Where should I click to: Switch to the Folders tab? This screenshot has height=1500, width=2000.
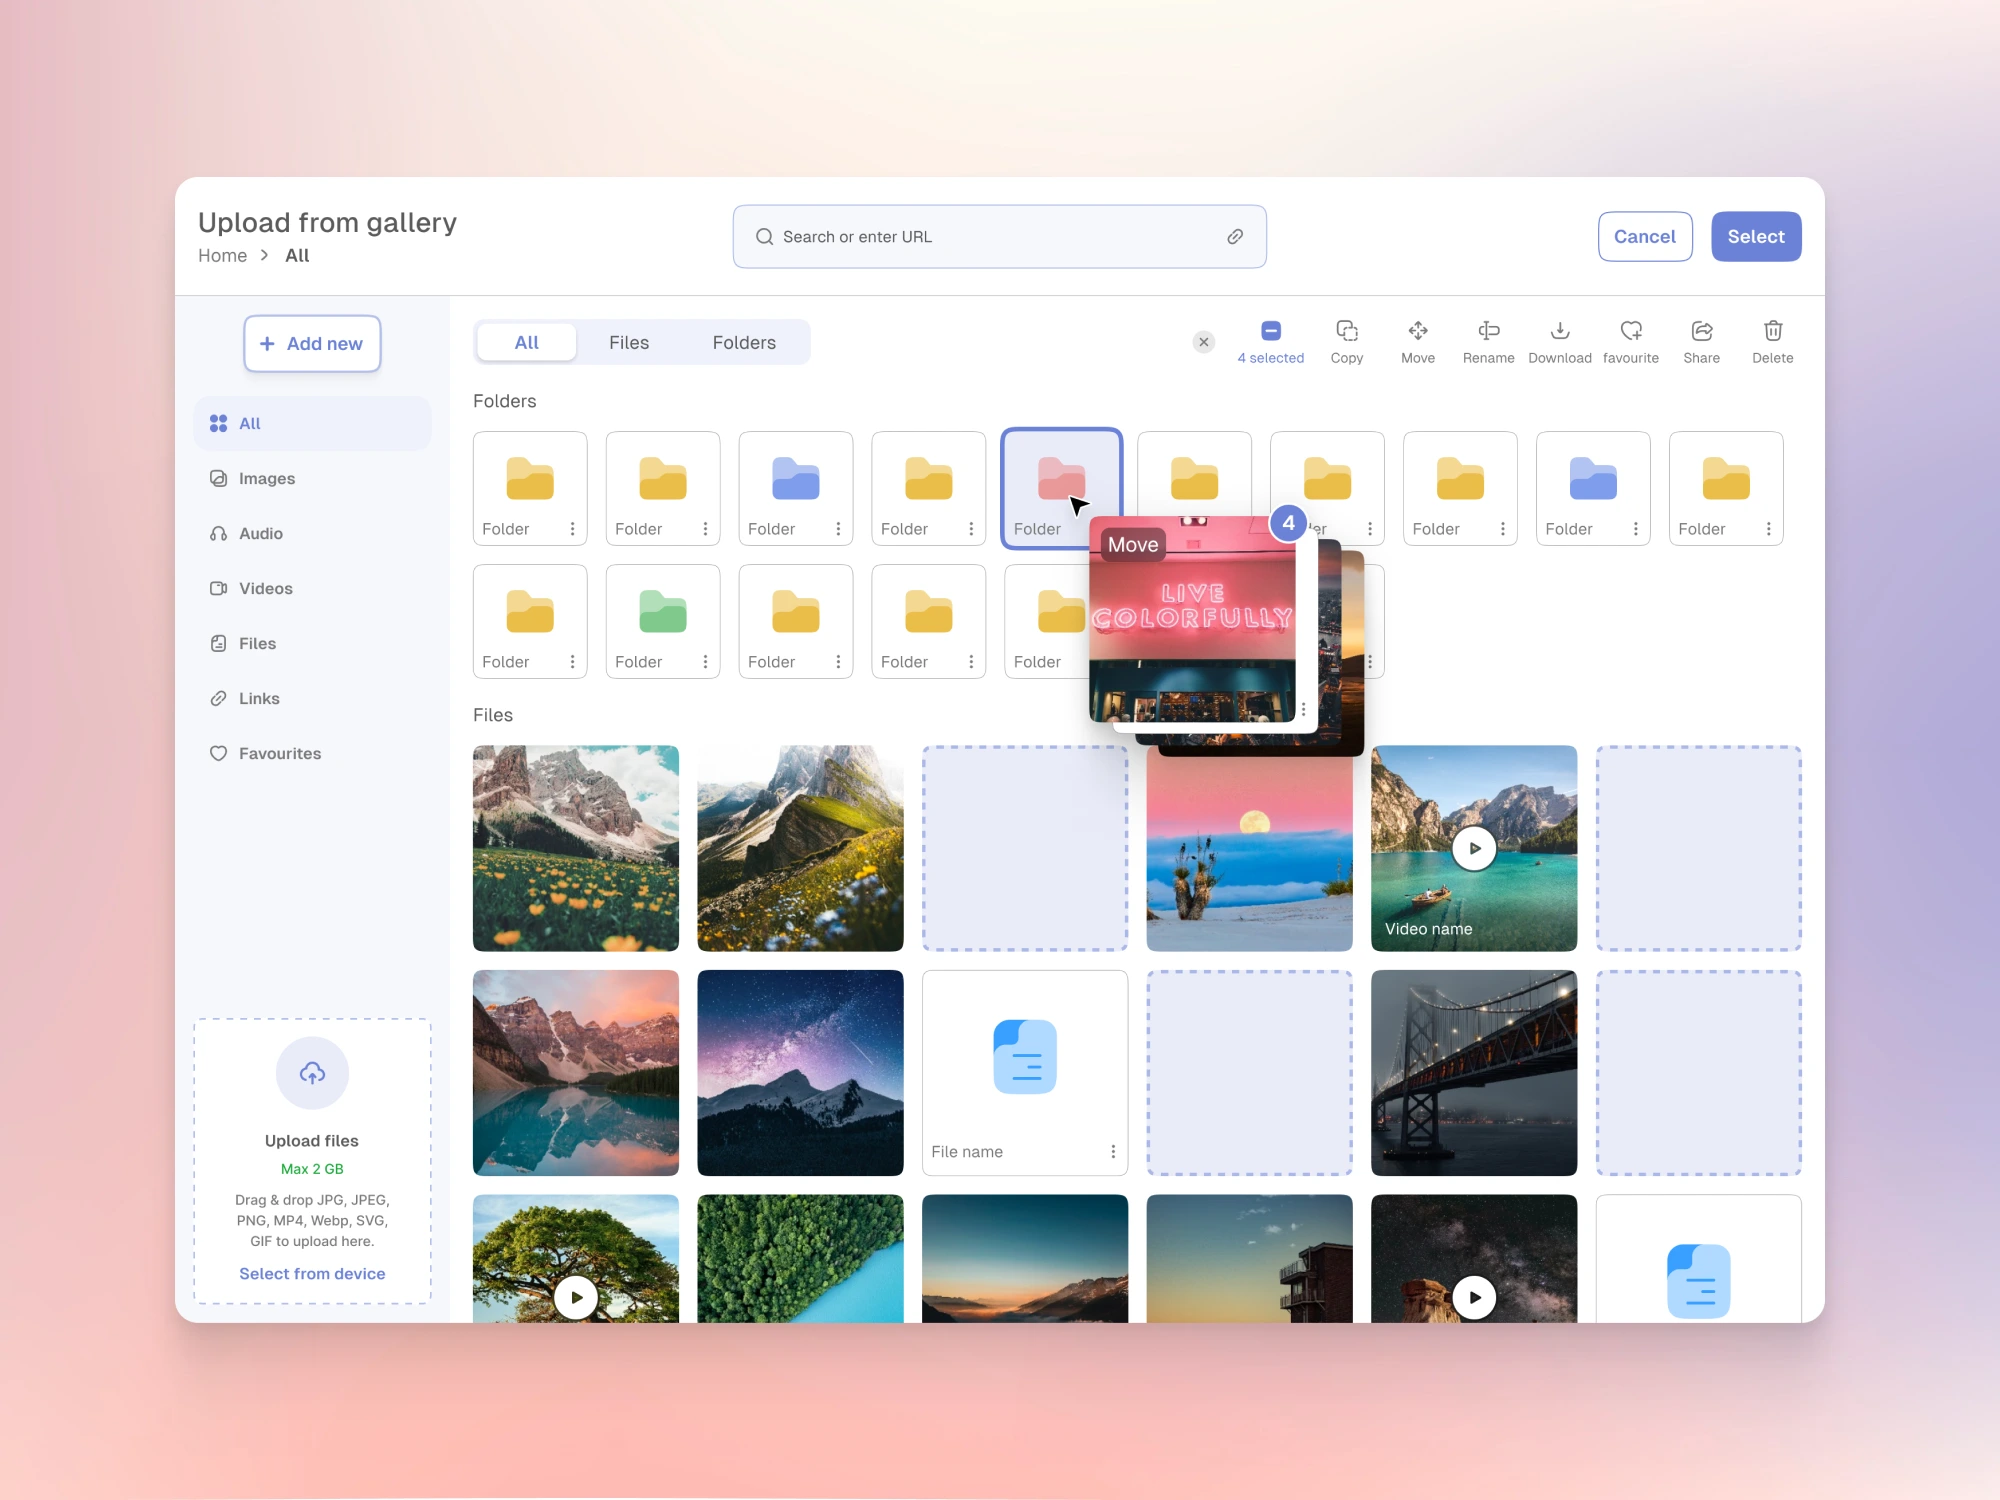743,343
